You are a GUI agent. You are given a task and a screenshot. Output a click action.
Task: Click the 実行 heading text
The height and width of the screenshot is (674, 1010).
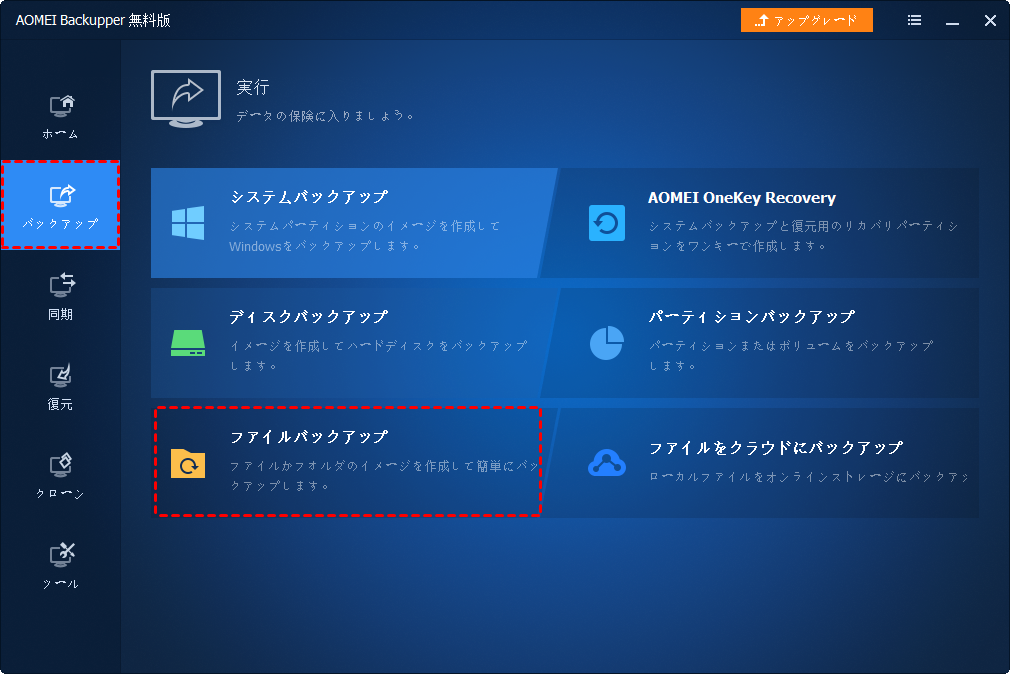252,87
